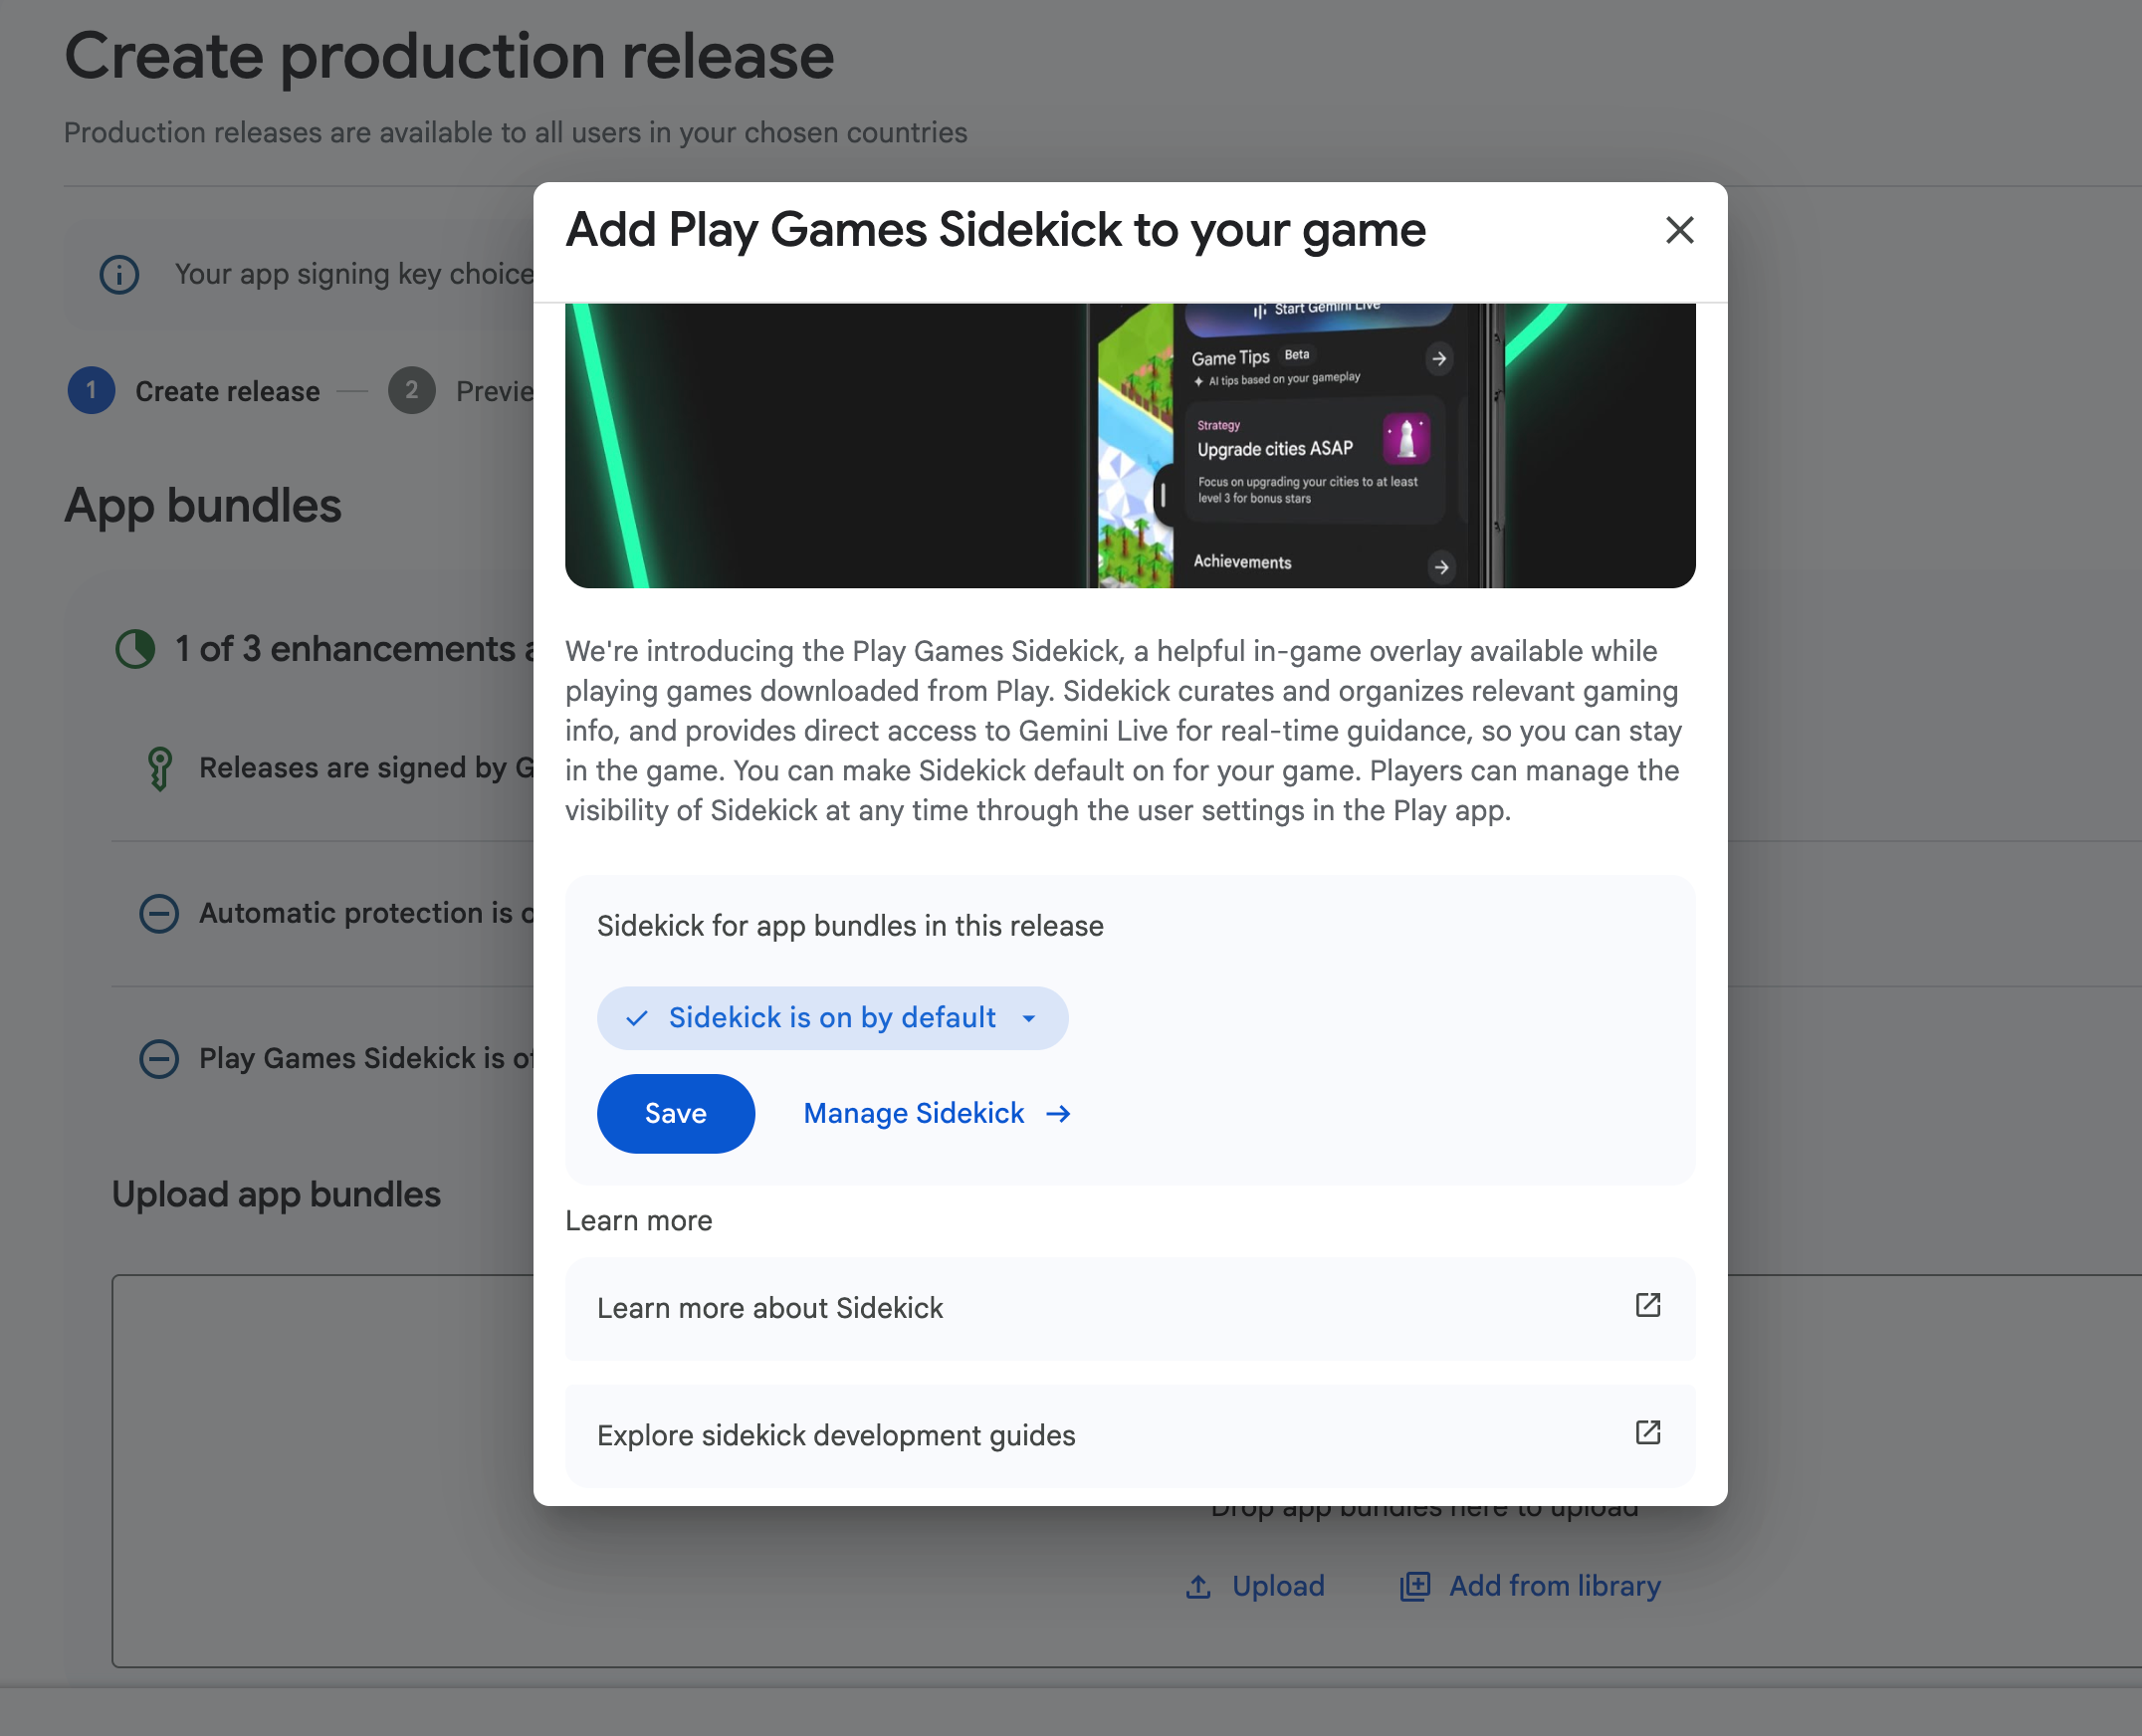Click the 'Automatic protection is' row text

pyautogui.click(x=367, y=913)
